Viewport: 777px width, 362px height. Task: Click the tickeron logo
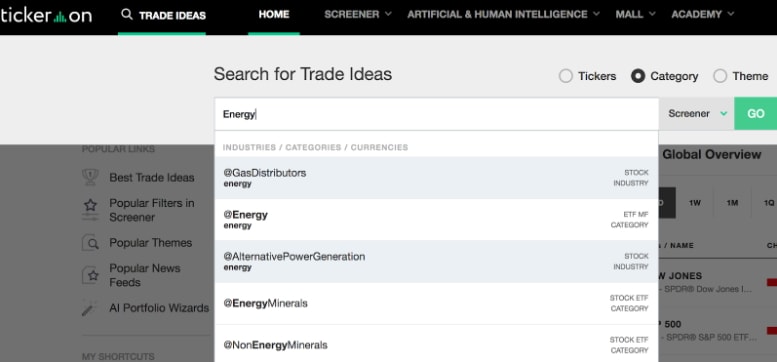pos(46,16)
